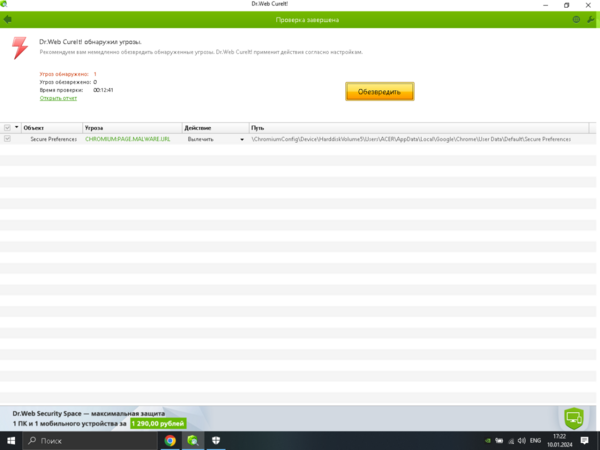The height and width of the screenshot is (450, 600).
Task: Open the Вылечить action dropdown
Action: (x=242, y=140)
